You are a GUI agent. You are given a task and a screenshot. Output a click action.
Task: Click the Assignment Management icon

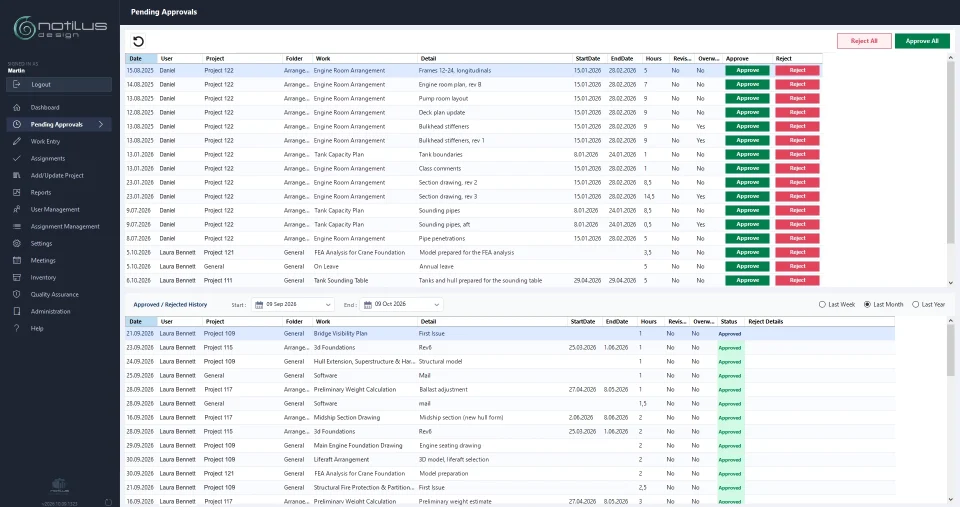[x=17, y=227]
